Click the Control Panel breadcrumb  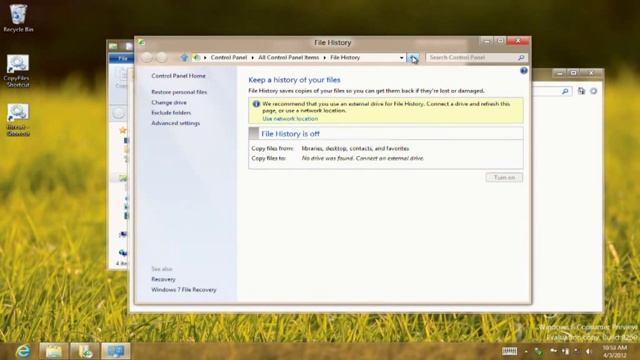coord(229,58)
